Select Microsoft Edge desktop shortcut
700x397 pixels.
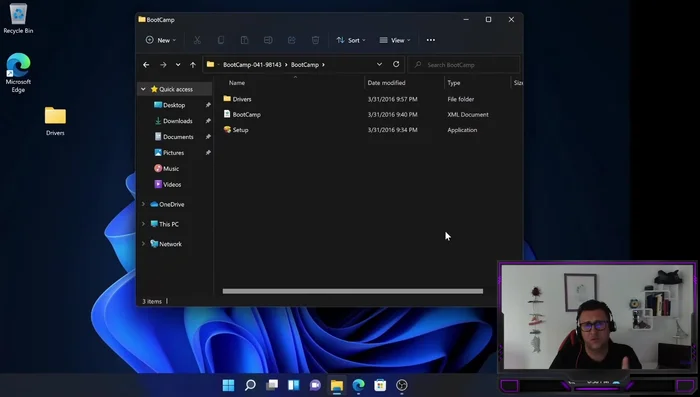(18, 73)
